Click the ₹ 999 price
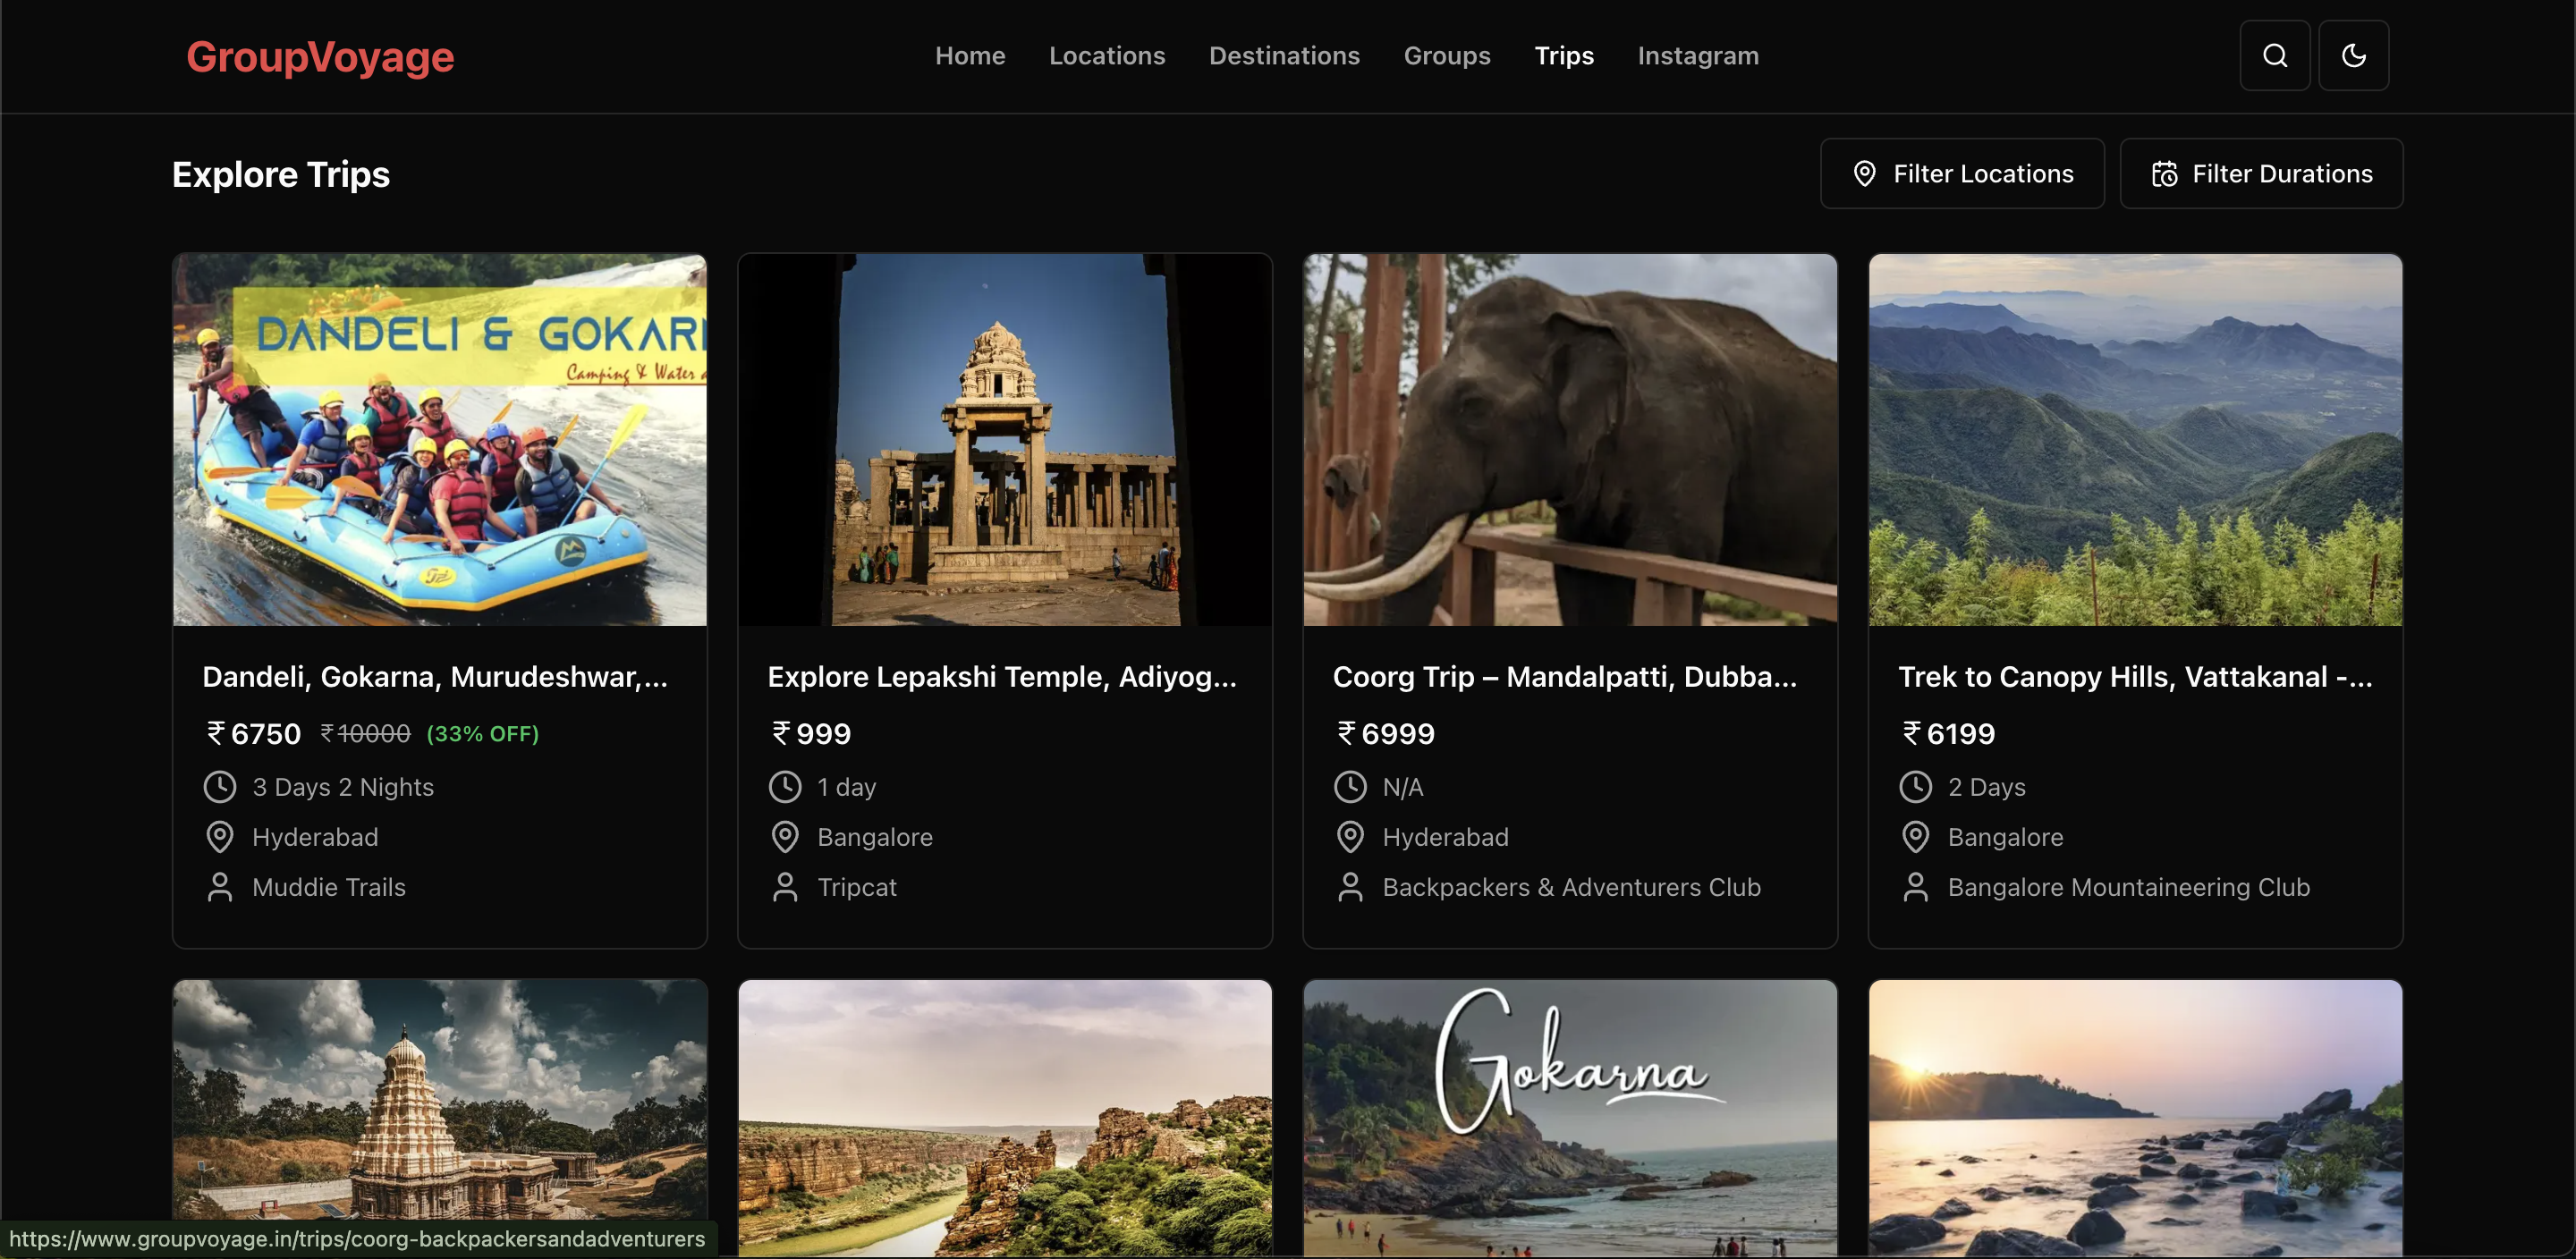 click(811, 734)
